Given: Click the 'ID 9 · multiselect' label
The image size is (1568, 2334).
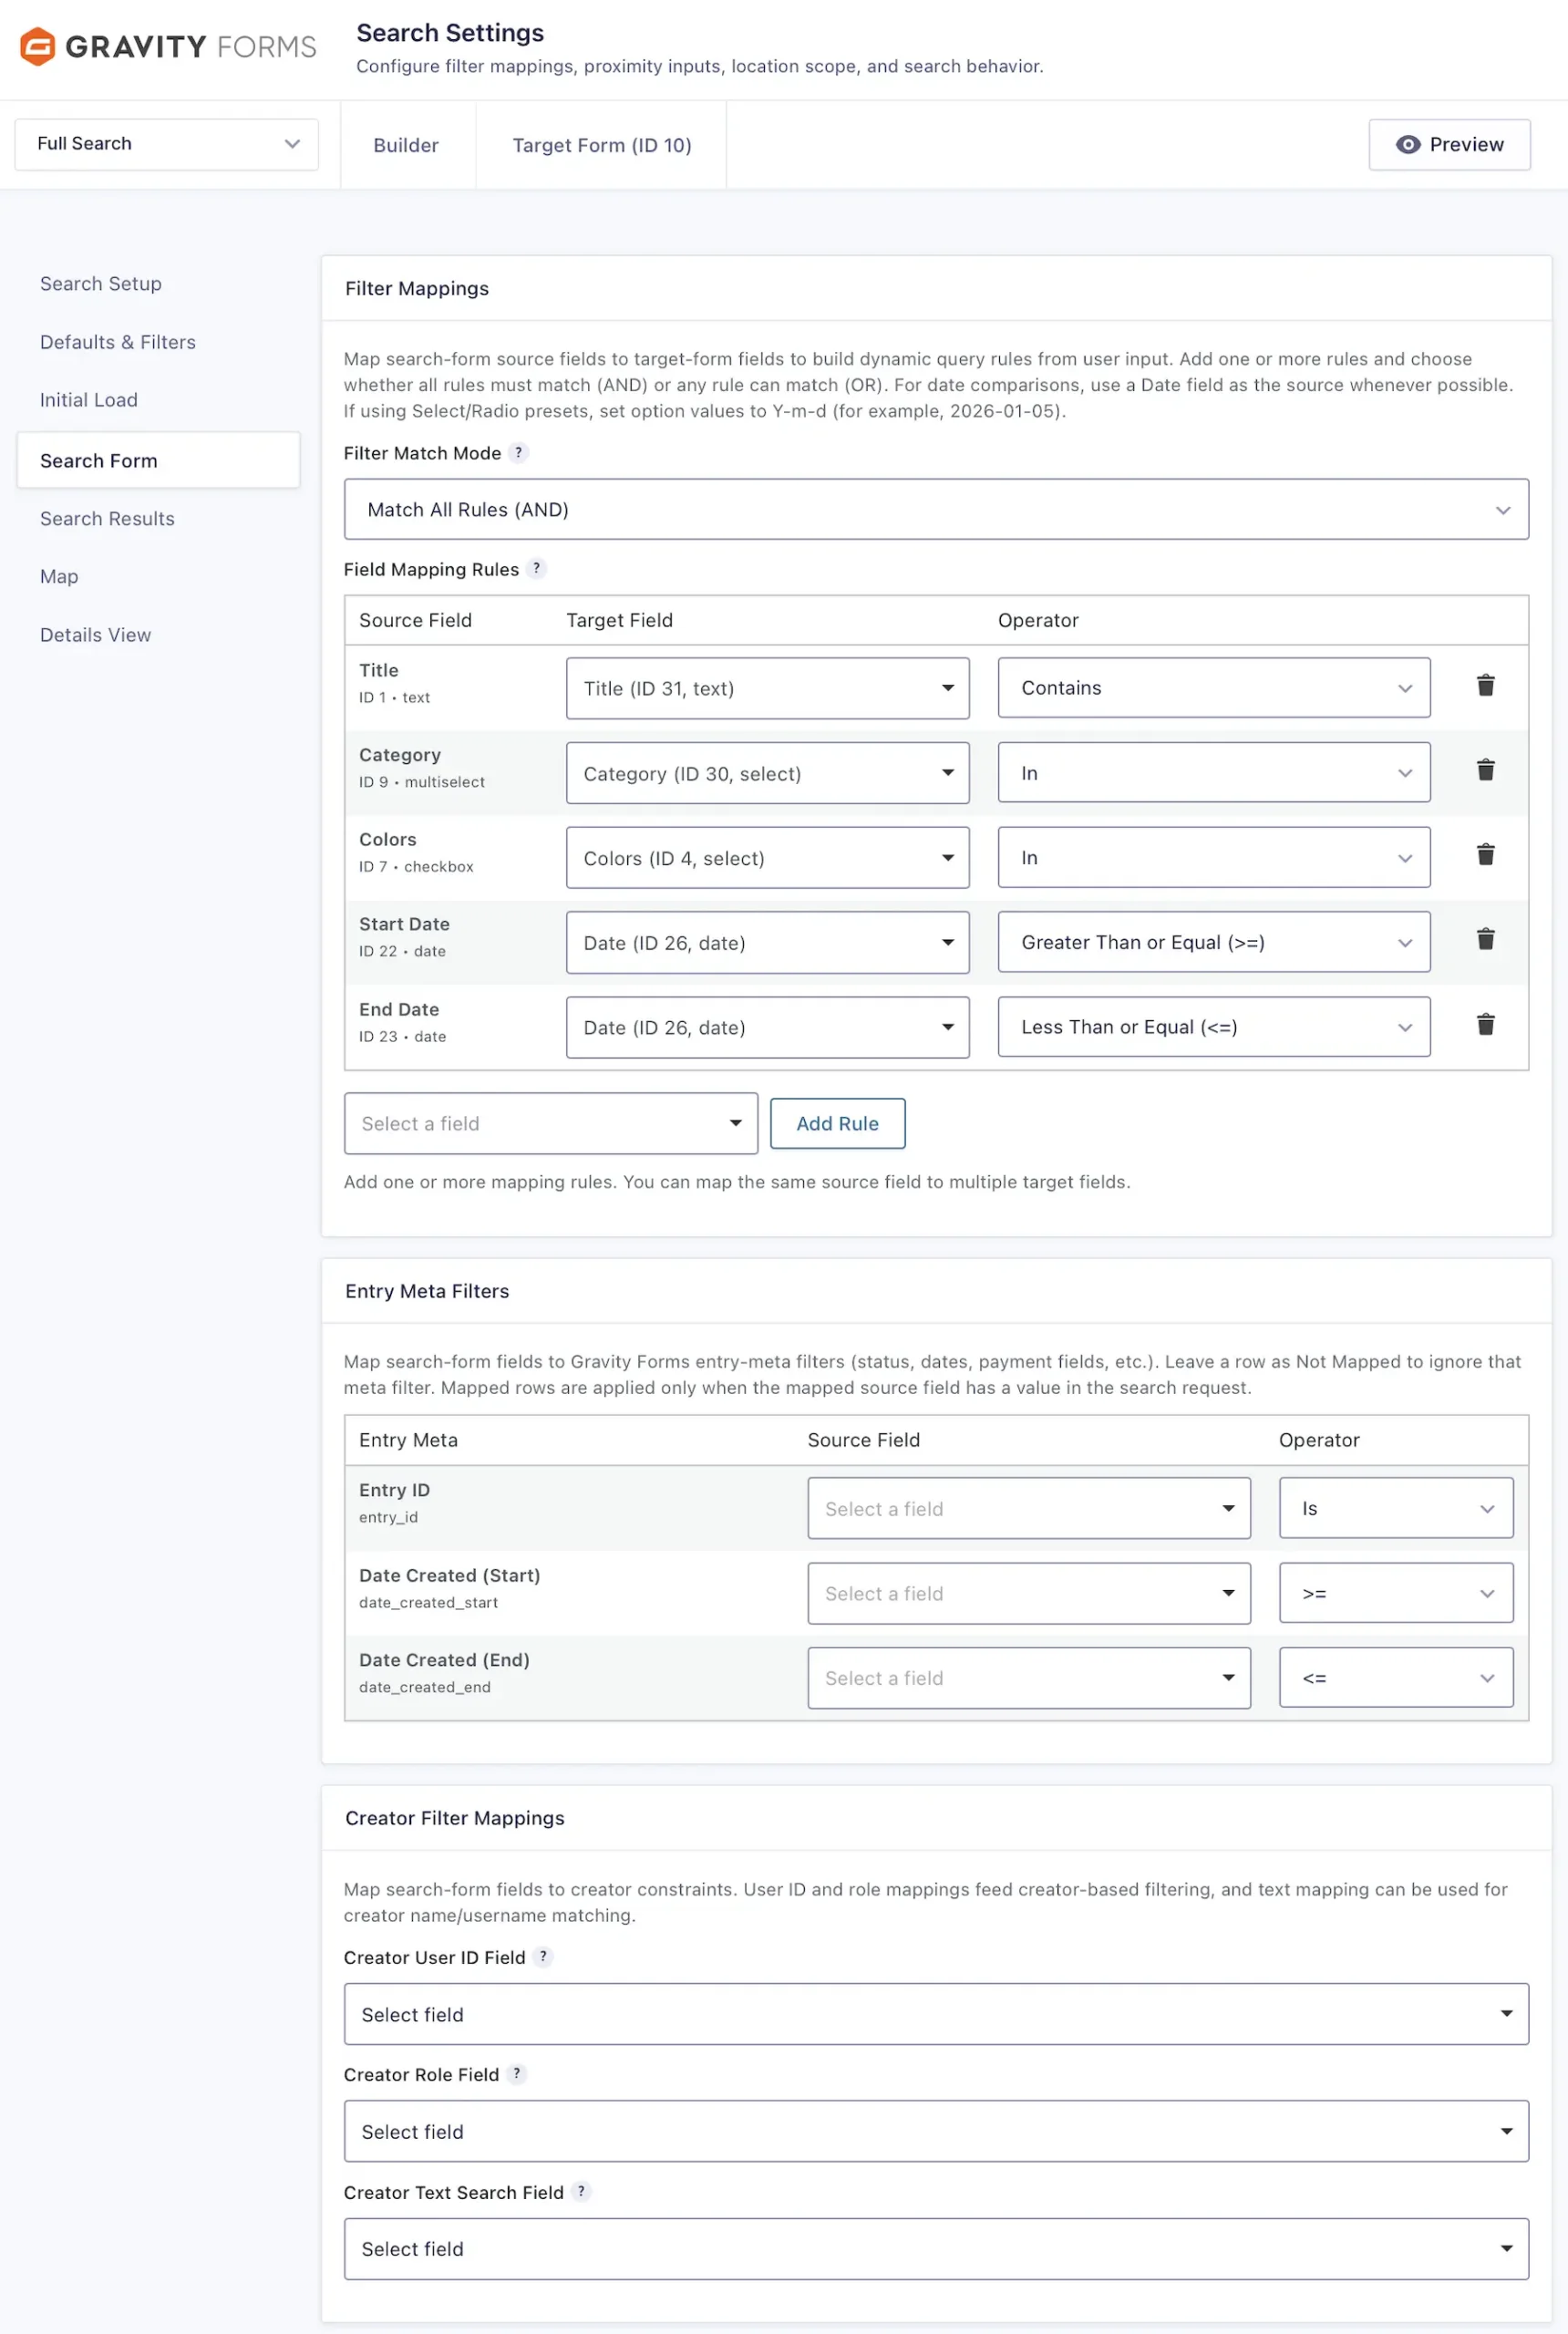Looking at the screenshot, I should (421, 782).
